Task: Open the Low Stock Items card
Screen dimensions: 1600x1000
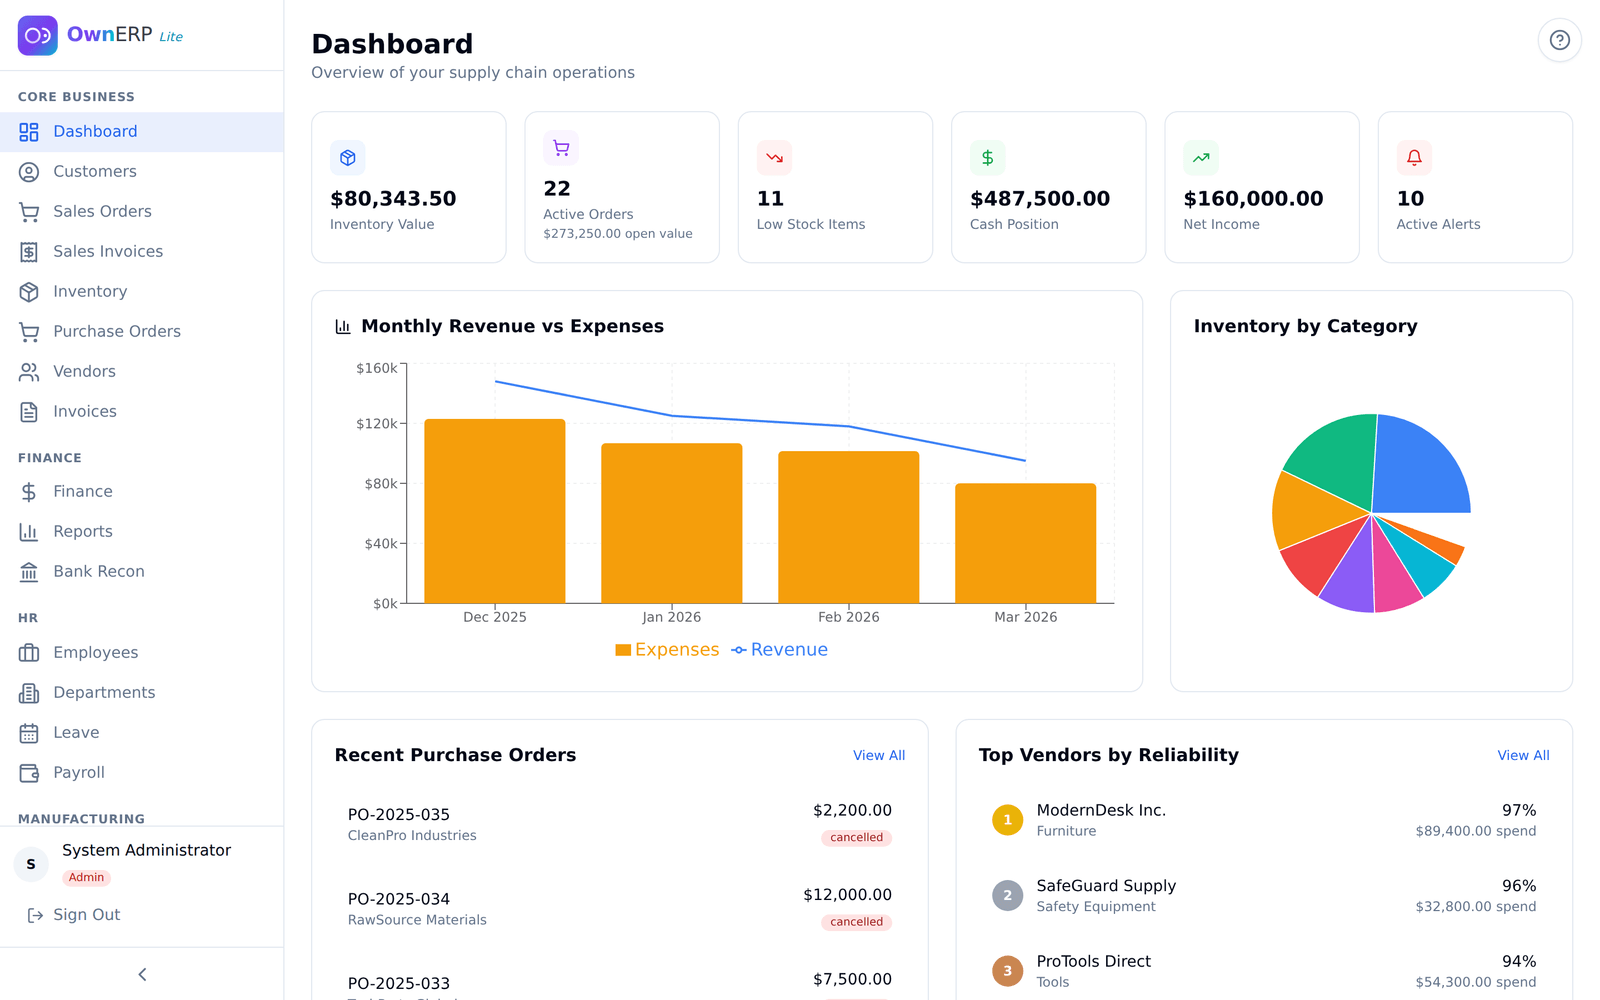Action: pyautogui.click(x=835, y=187)
